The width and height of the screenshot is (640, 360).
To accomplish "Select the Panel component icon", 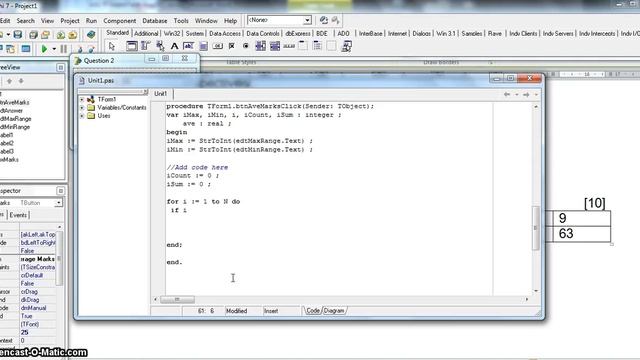I will click(331, 46).
